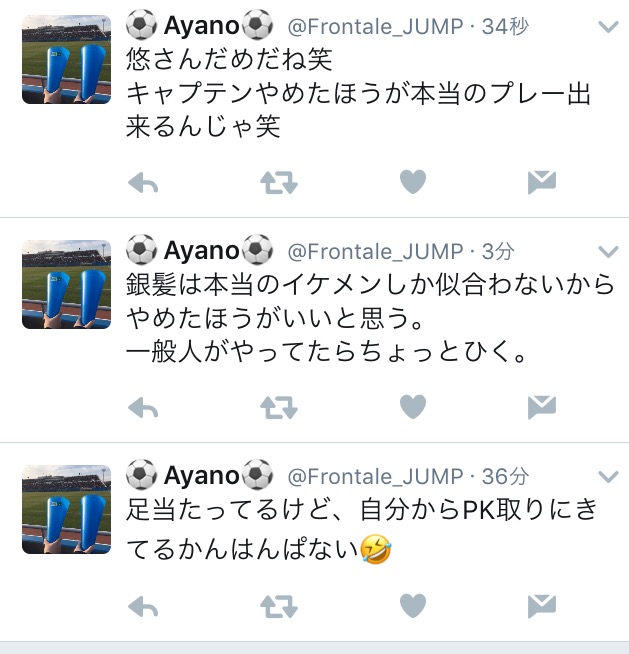Retweet the 36分 PK tweet

pyautogui.click(x=279, y=606)
